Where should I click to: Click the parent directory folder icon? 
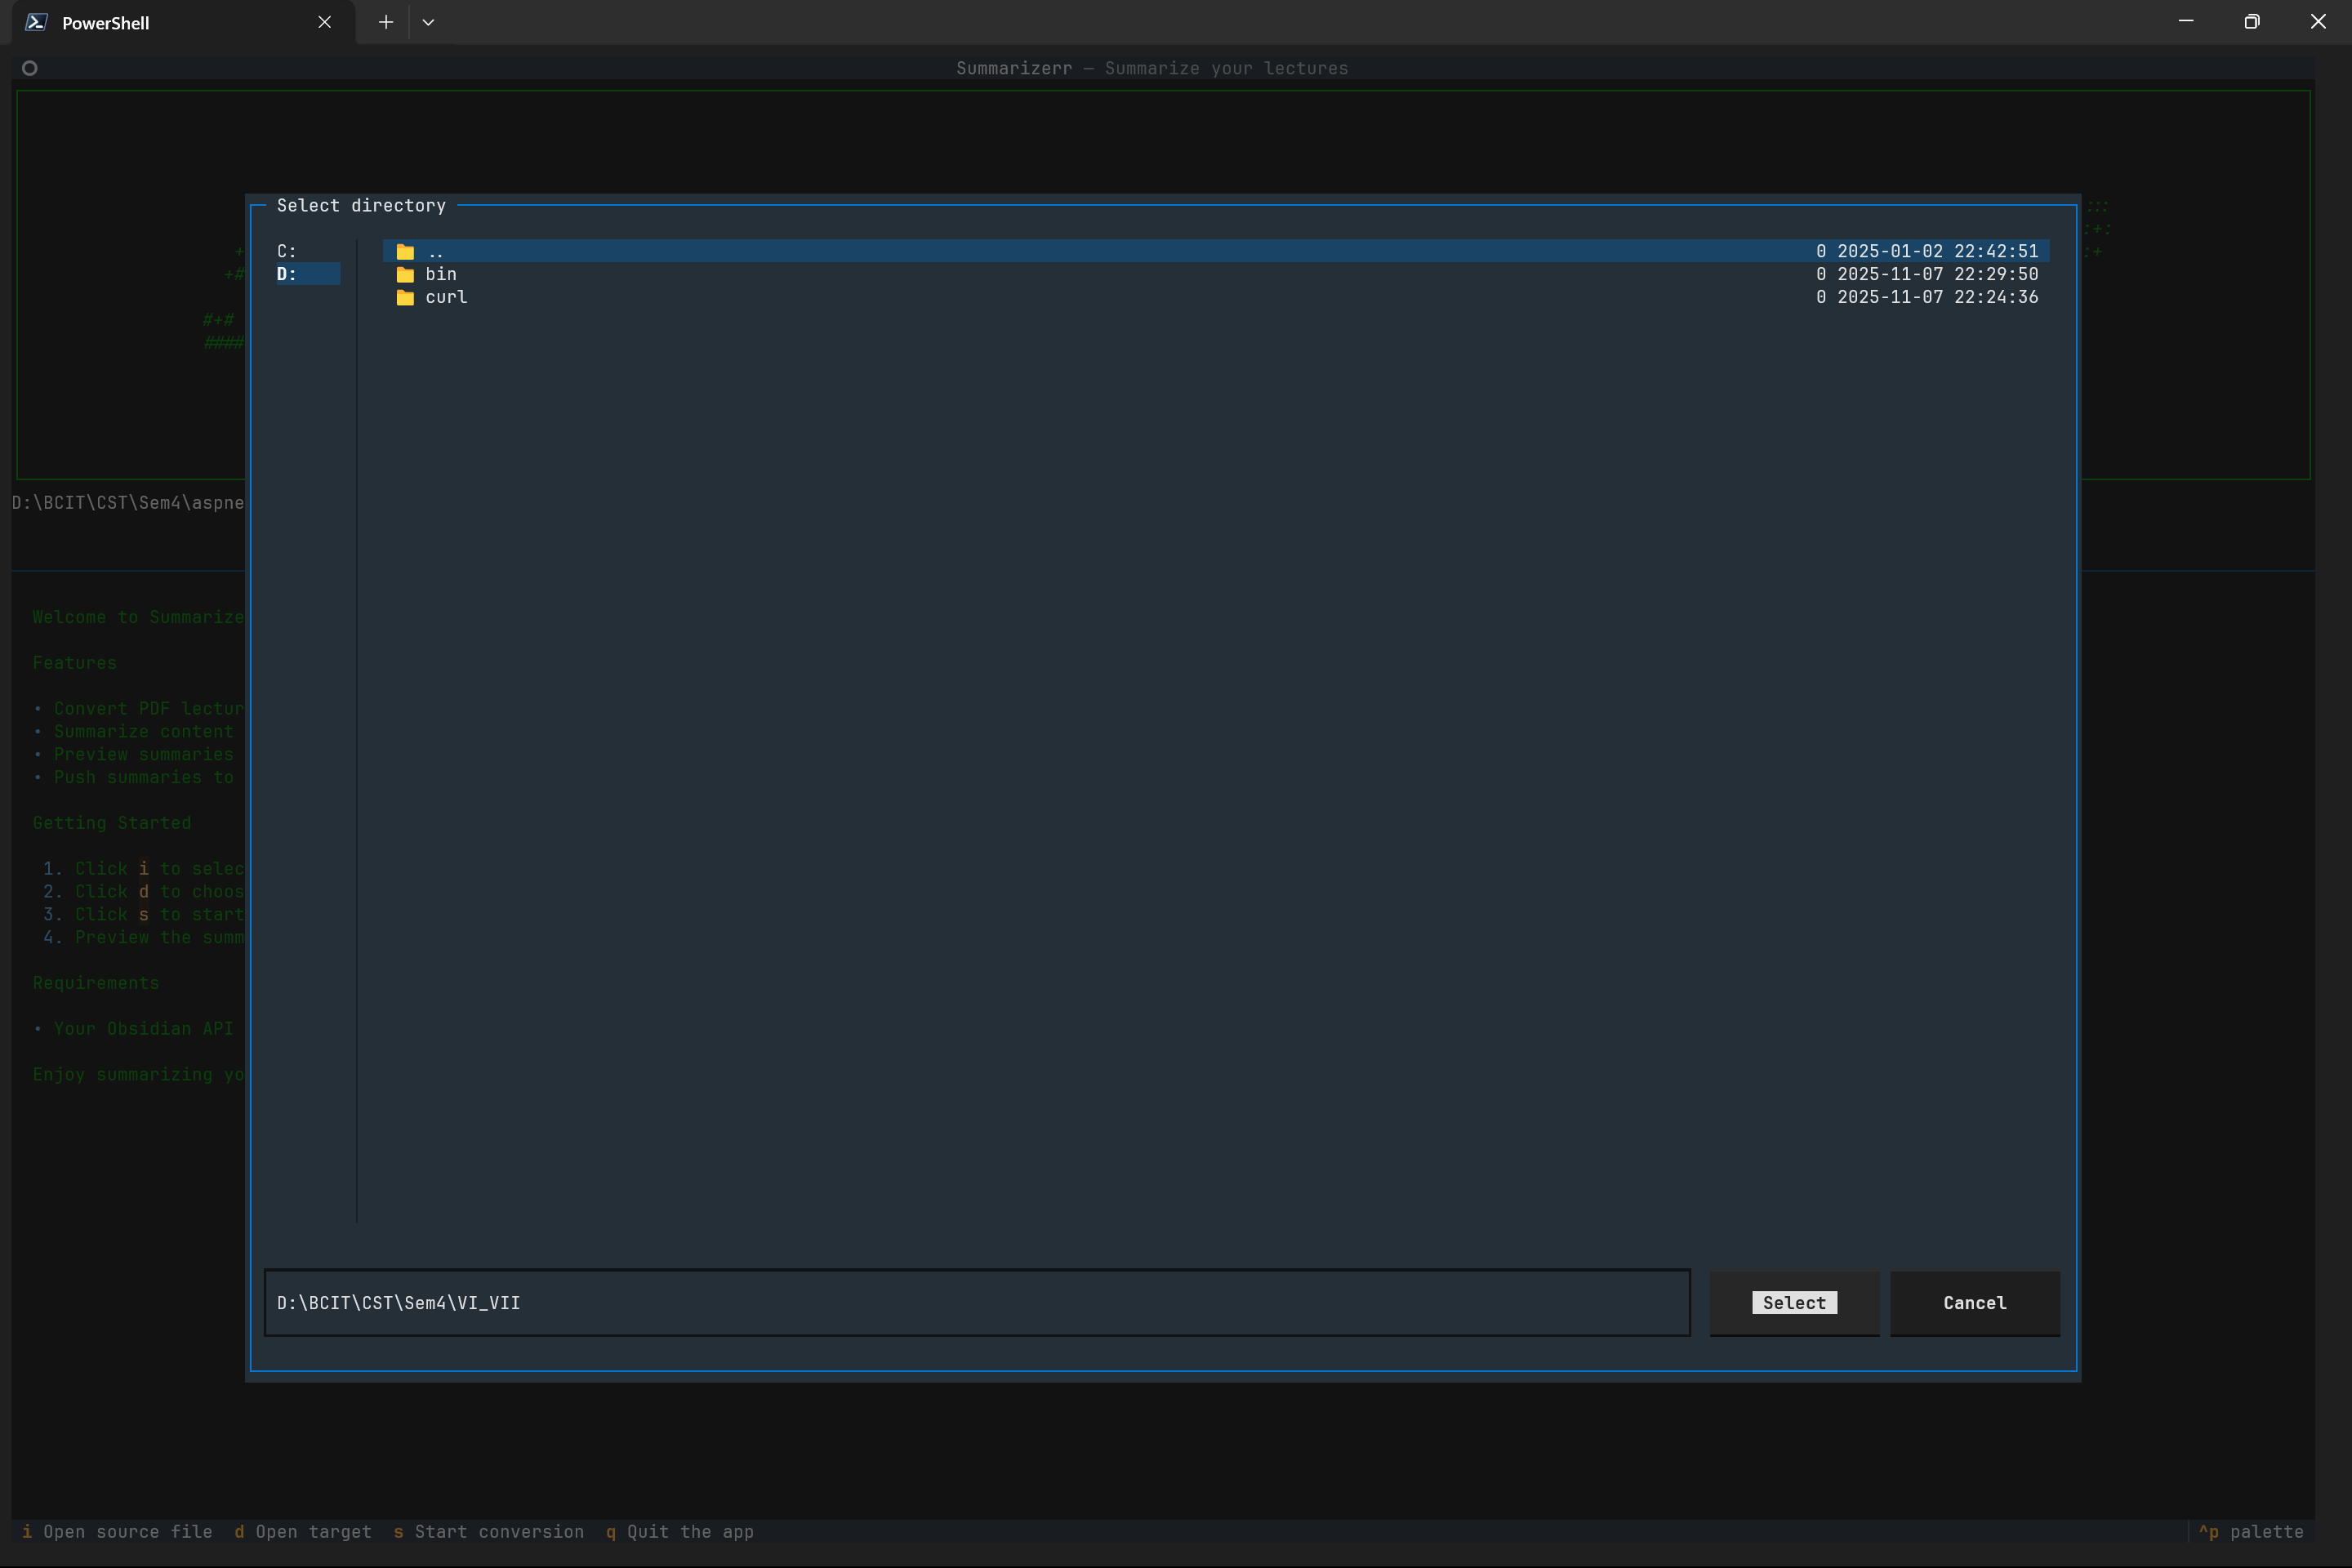(x=405, y=252)
